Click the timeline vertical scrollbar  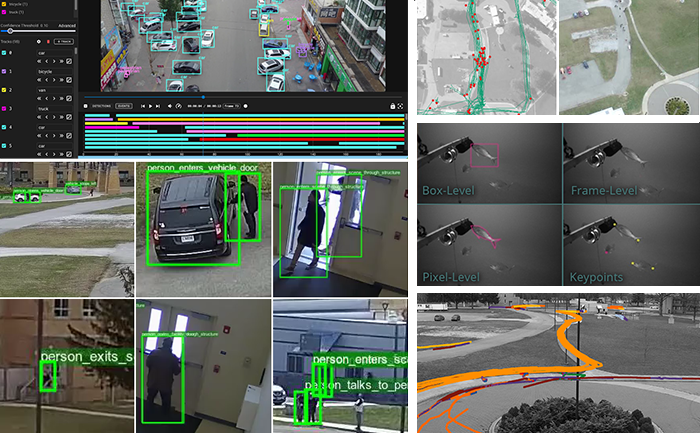click(406, 118)
